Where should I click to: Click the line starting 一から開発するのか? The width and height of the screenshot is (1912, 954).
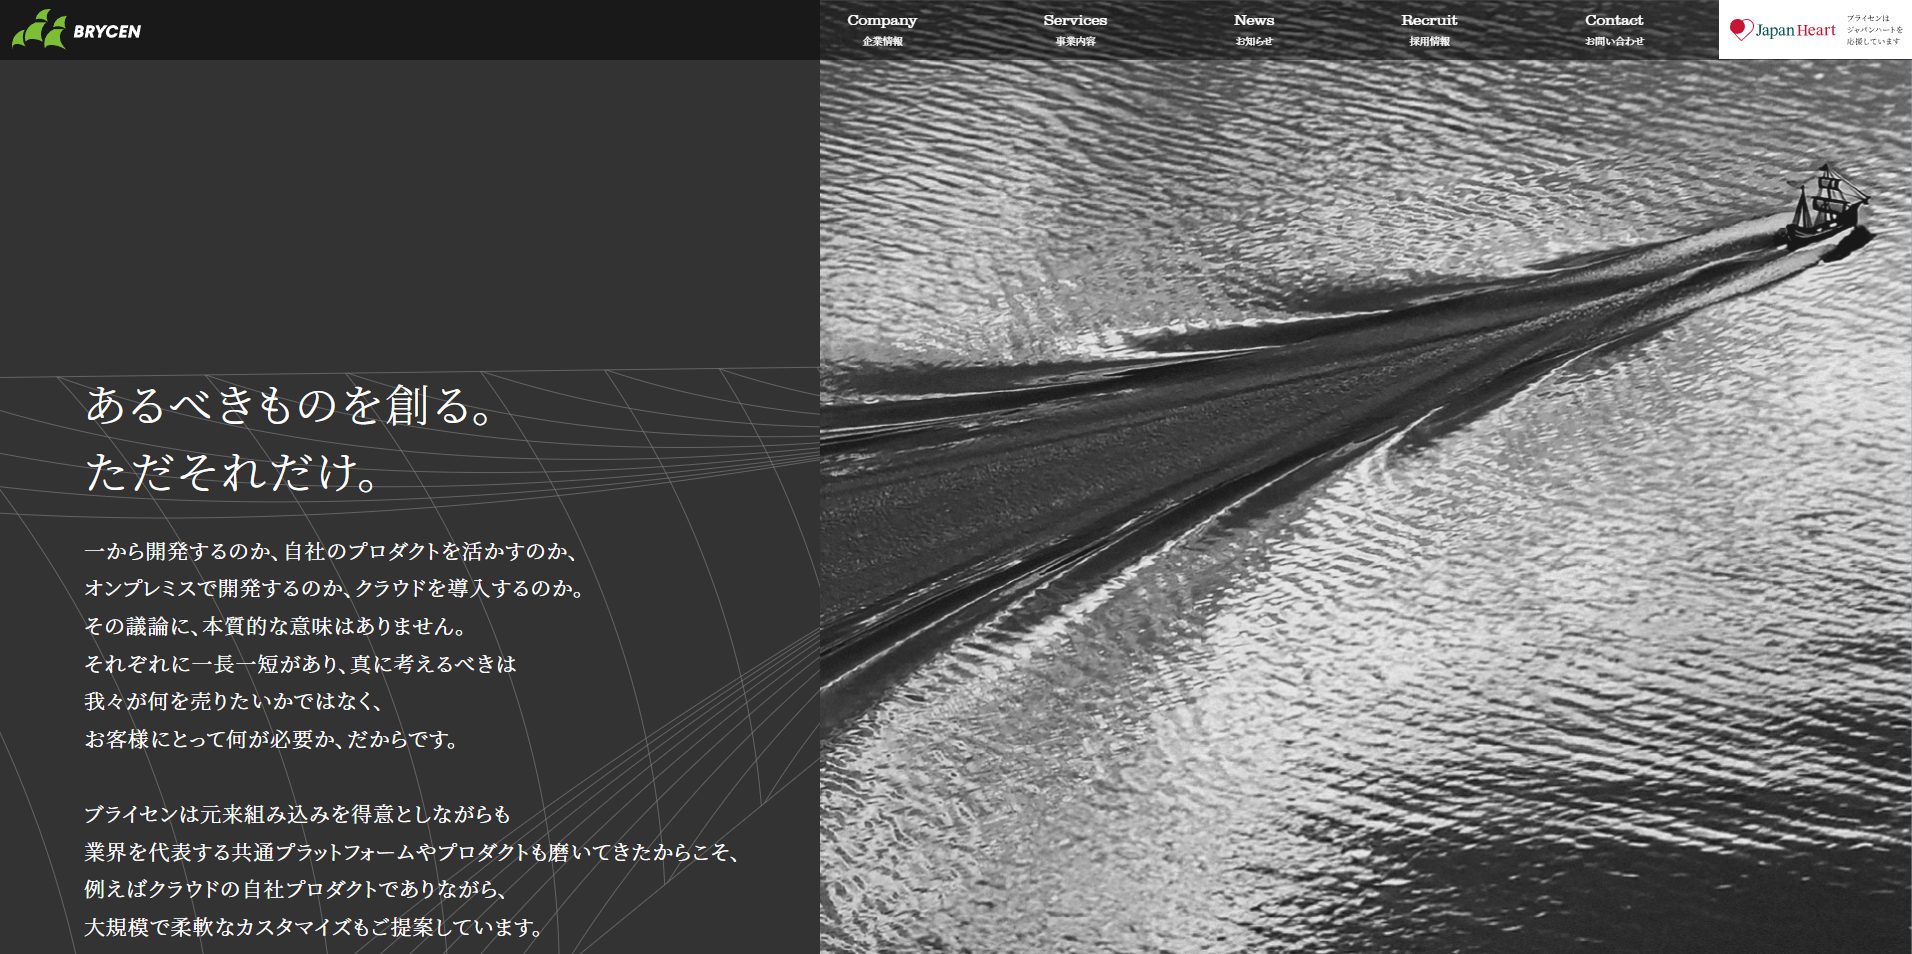tap(331, 551)
